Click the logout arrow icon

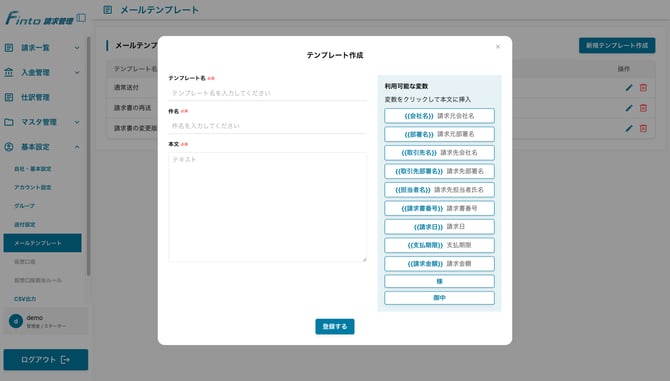coord(65,360)
